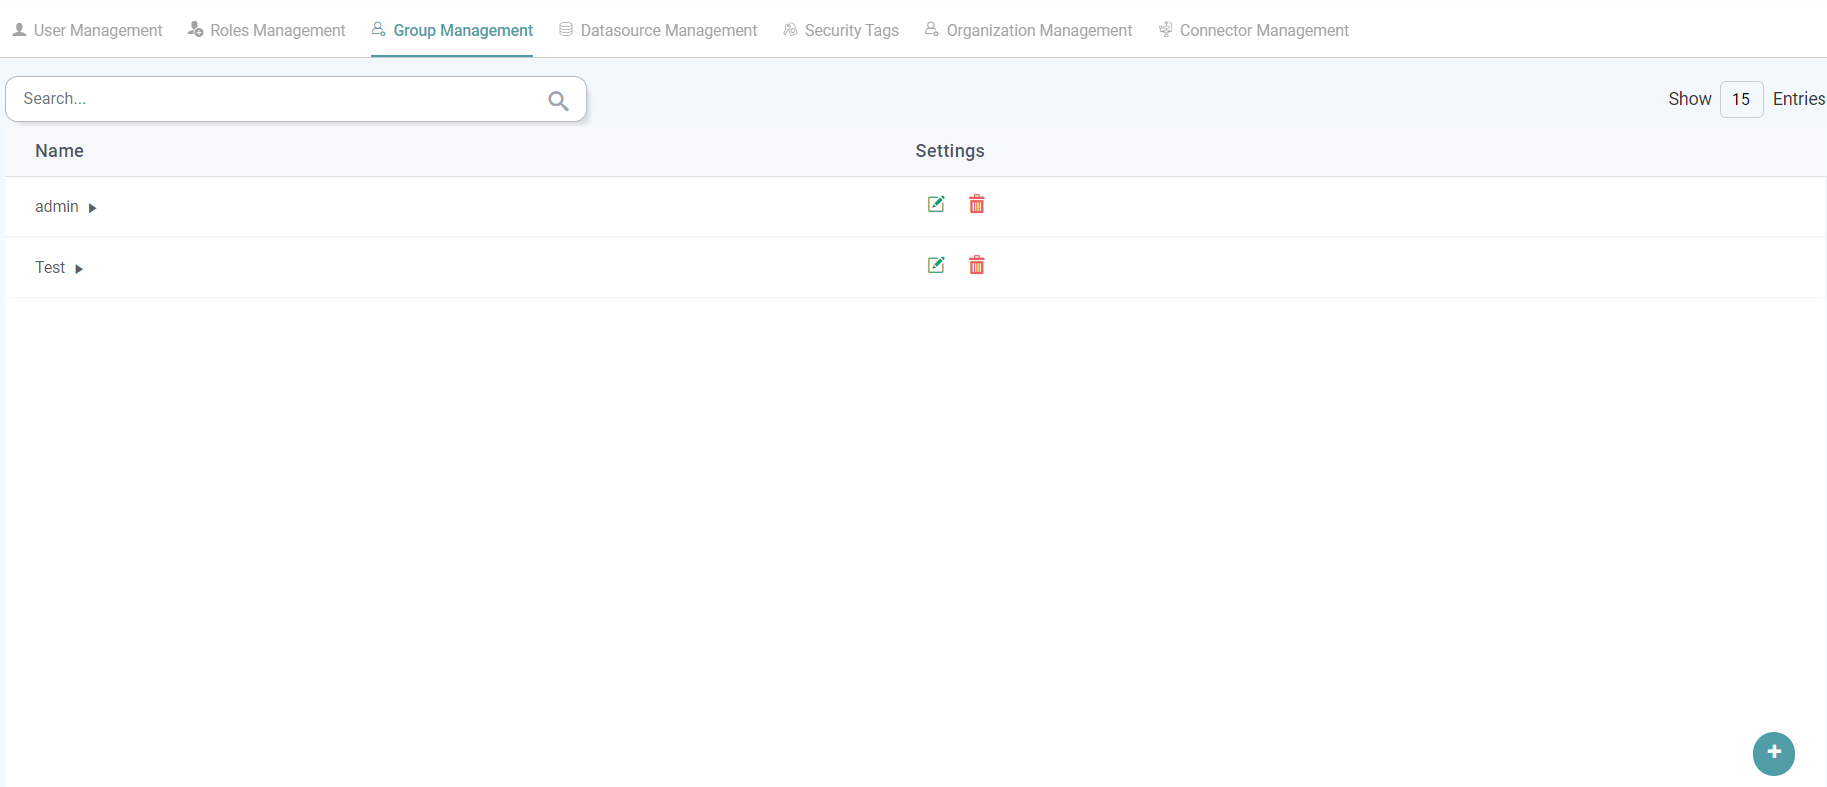Open the Connector Management tab

point(1254,30)
